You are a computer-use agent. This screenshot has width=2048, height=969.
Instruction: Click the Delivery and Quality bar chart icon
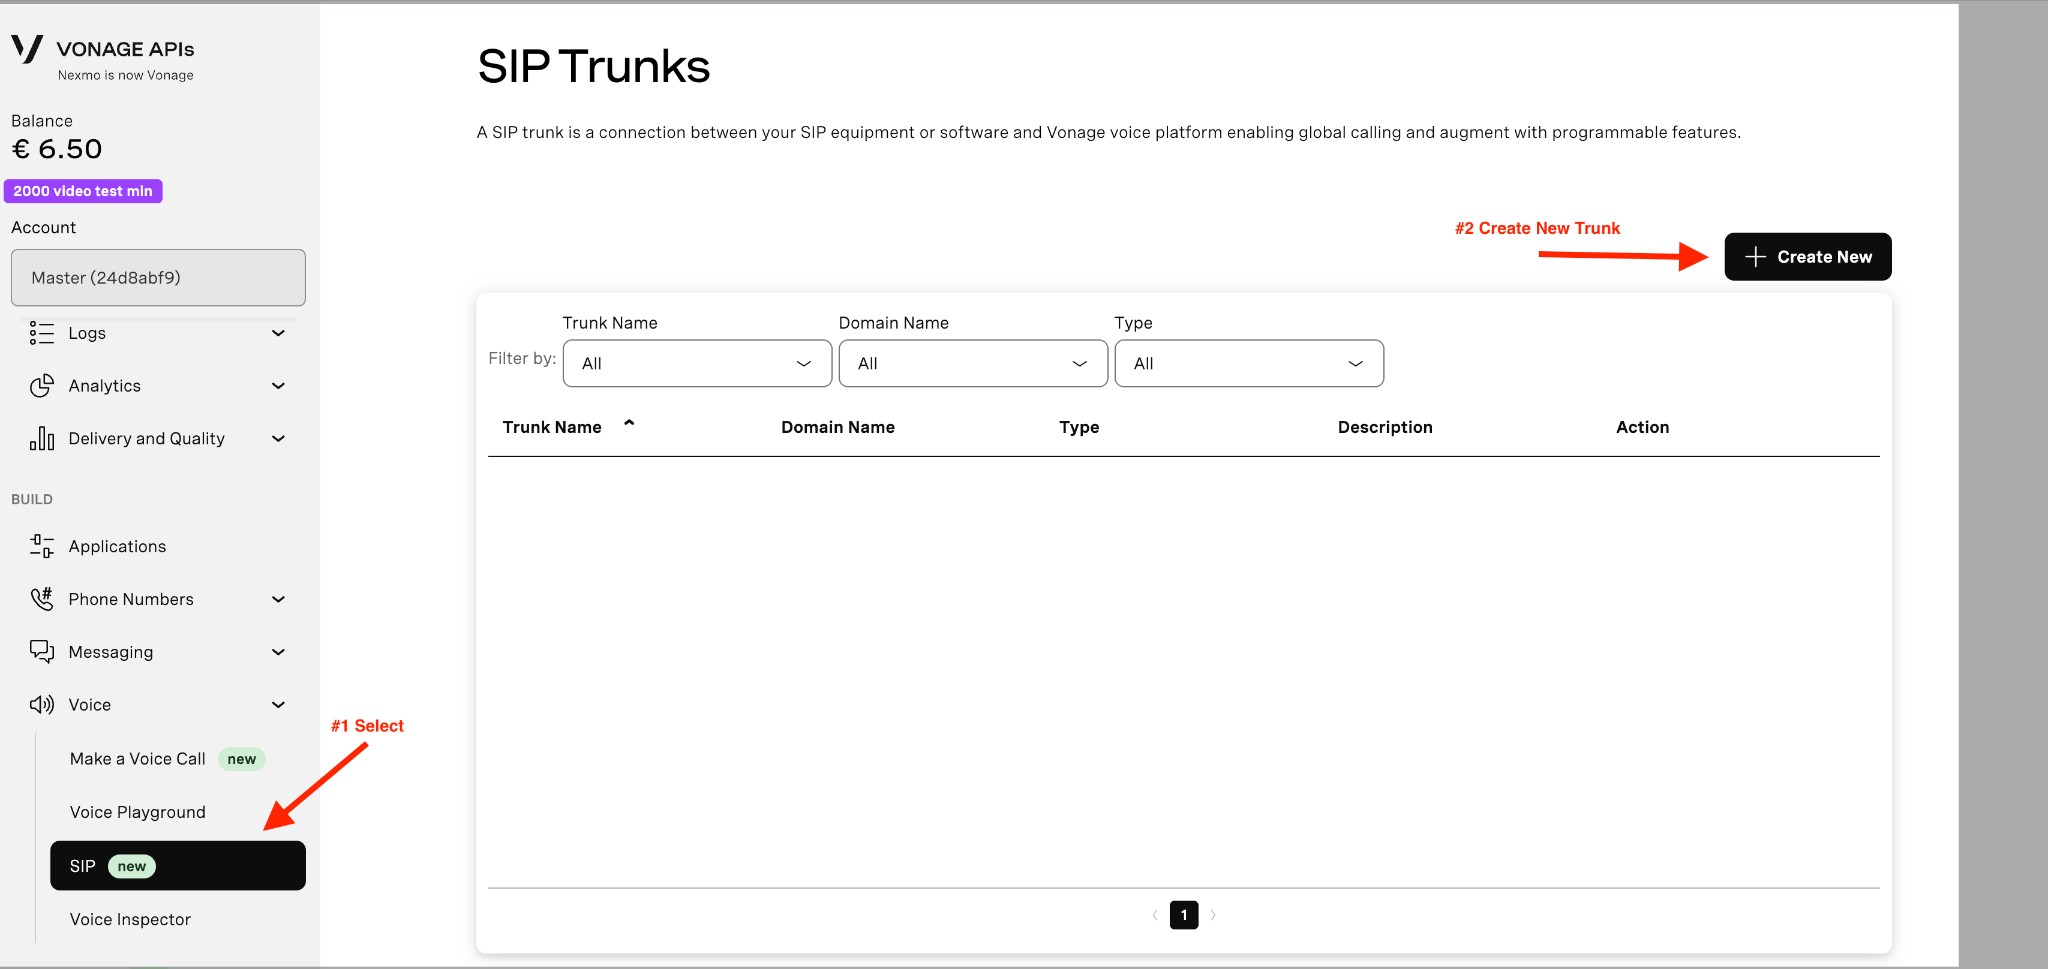41,439
